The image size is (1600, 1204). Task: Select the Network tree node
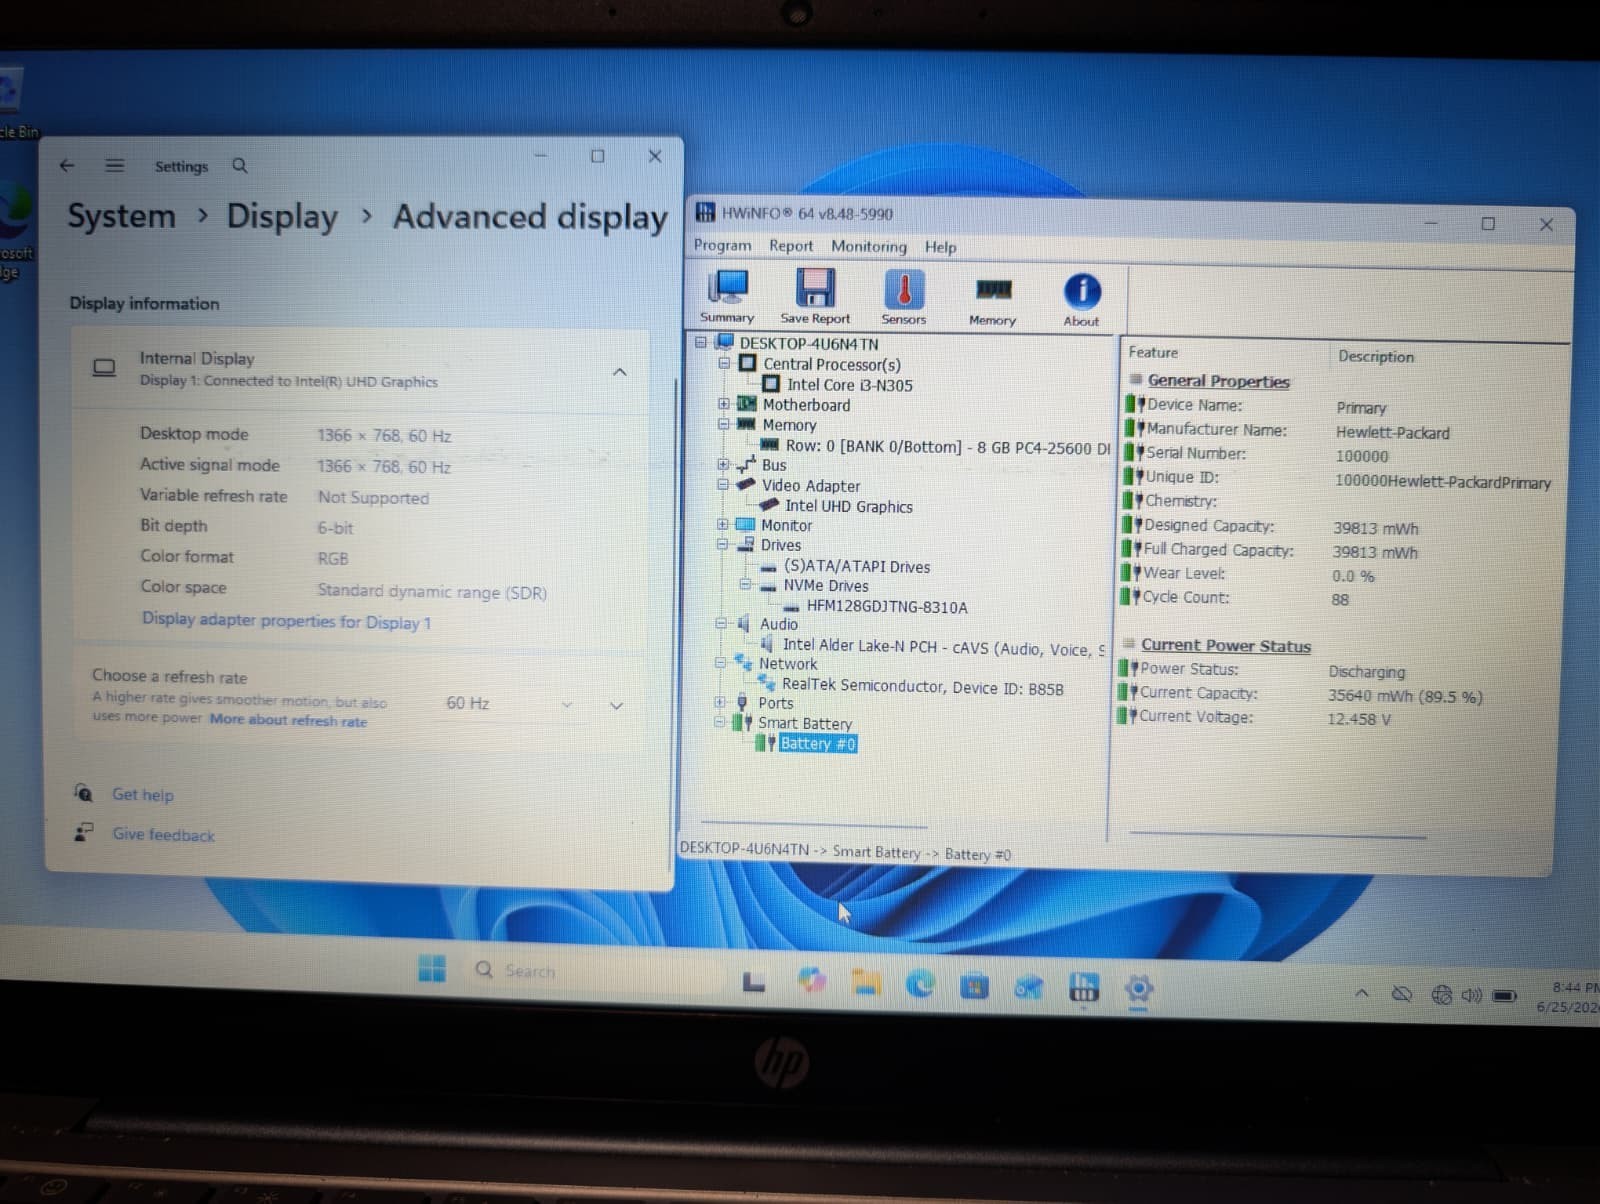pos(787,664)
